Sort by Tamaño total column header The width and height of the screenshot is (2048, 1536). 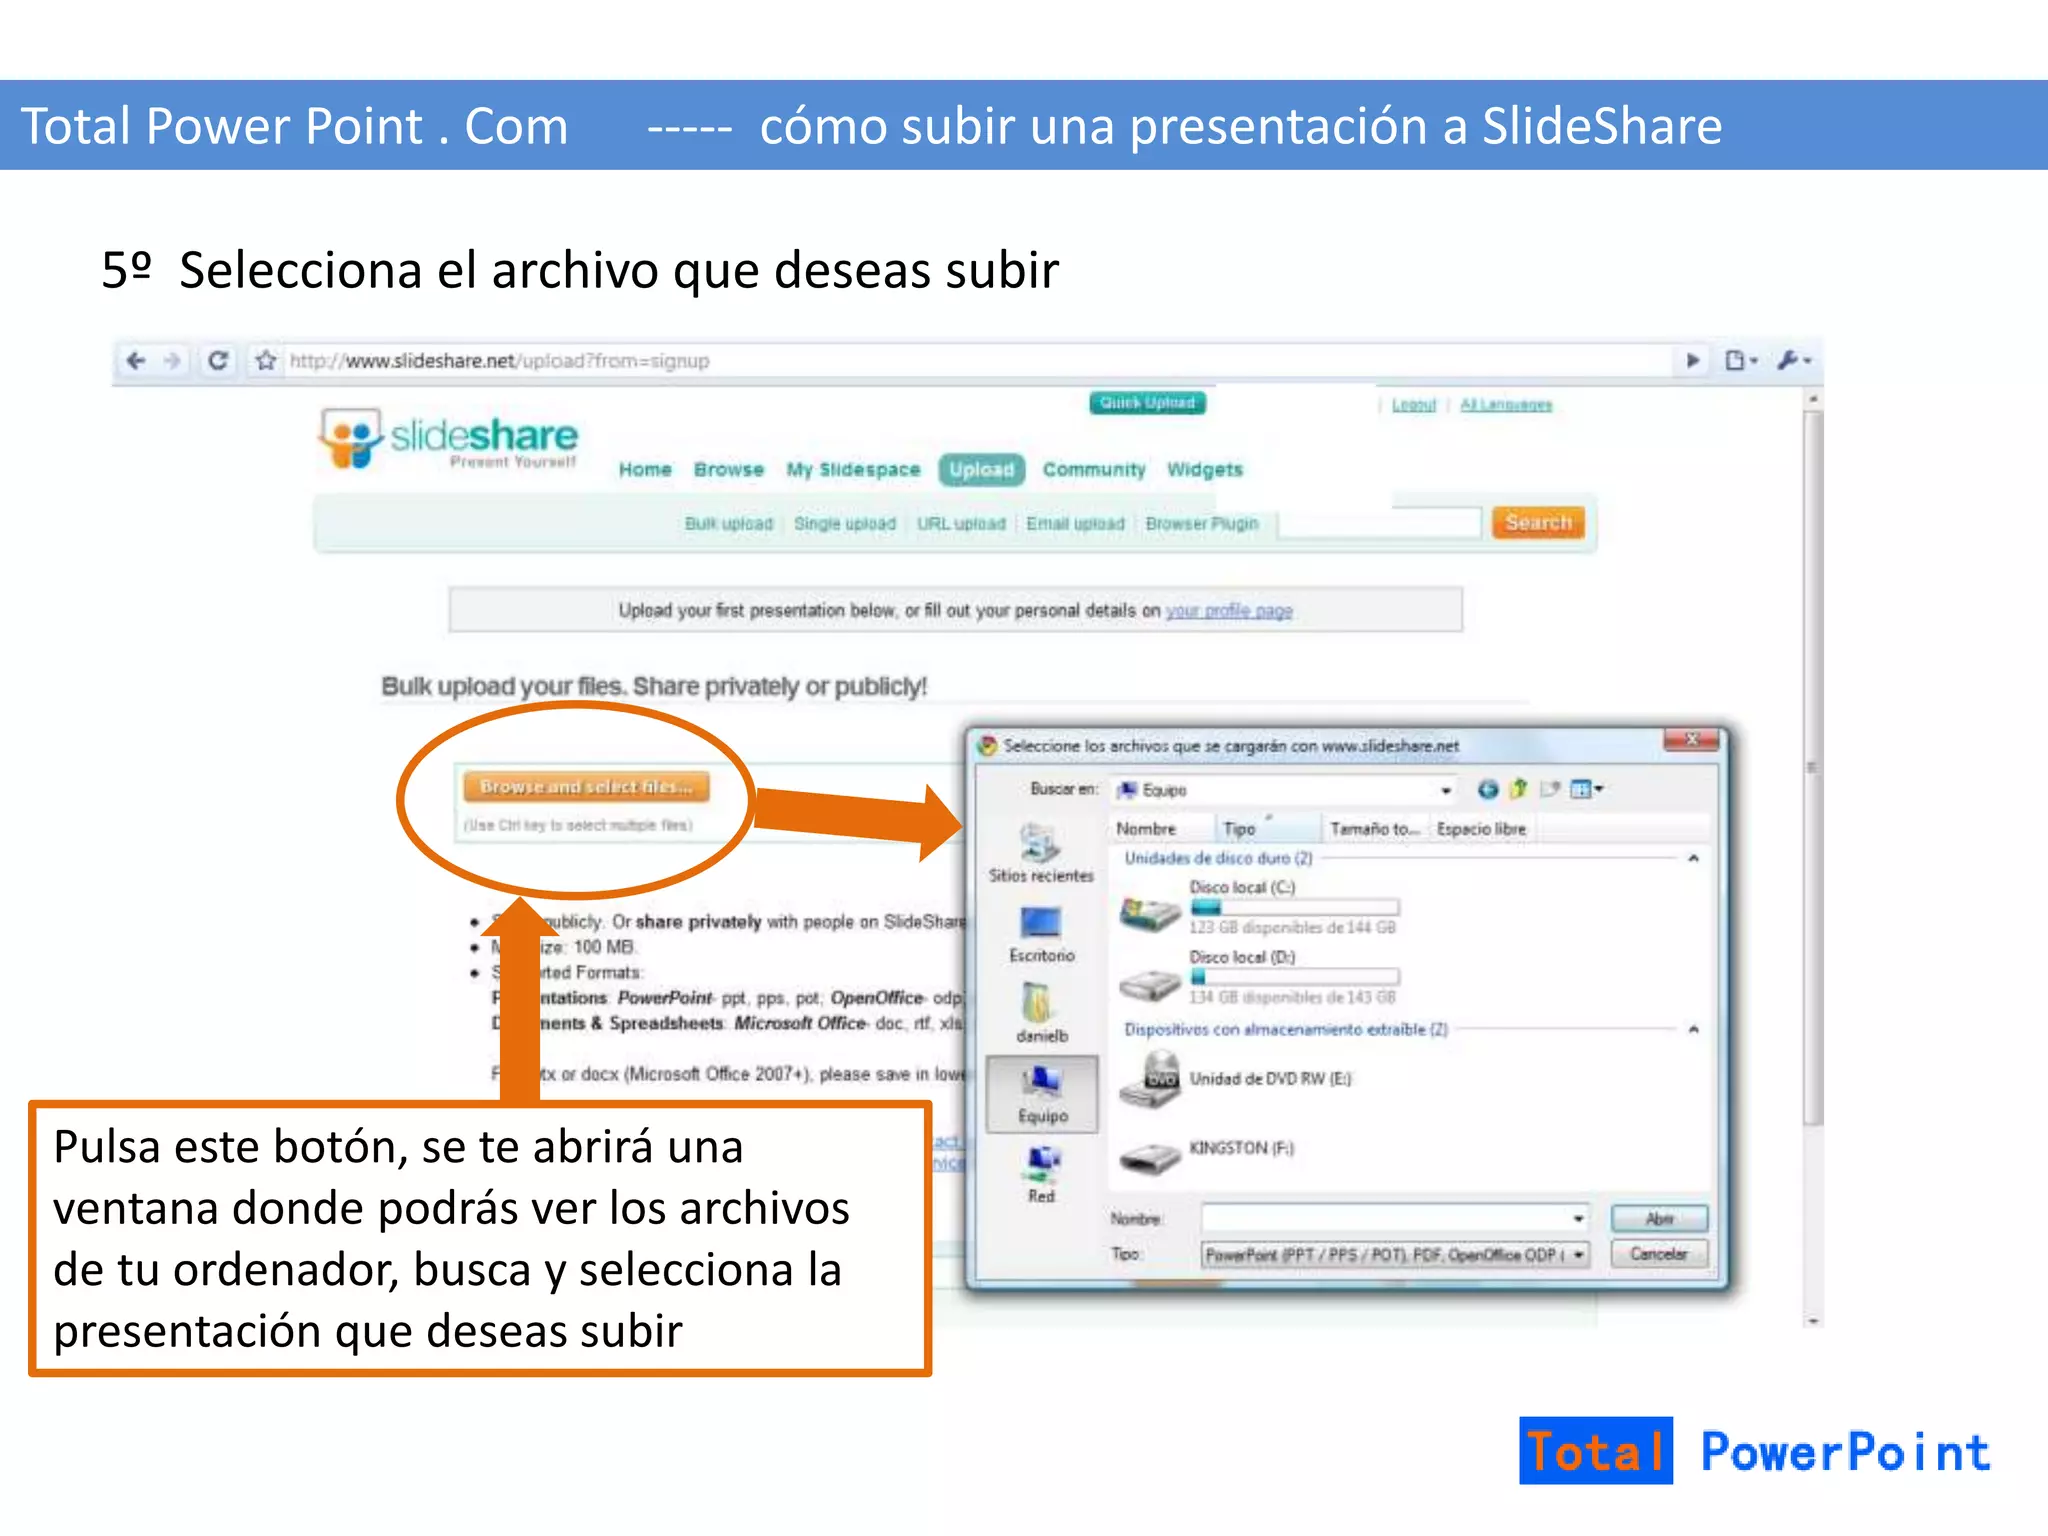(x=1376, y=829)
